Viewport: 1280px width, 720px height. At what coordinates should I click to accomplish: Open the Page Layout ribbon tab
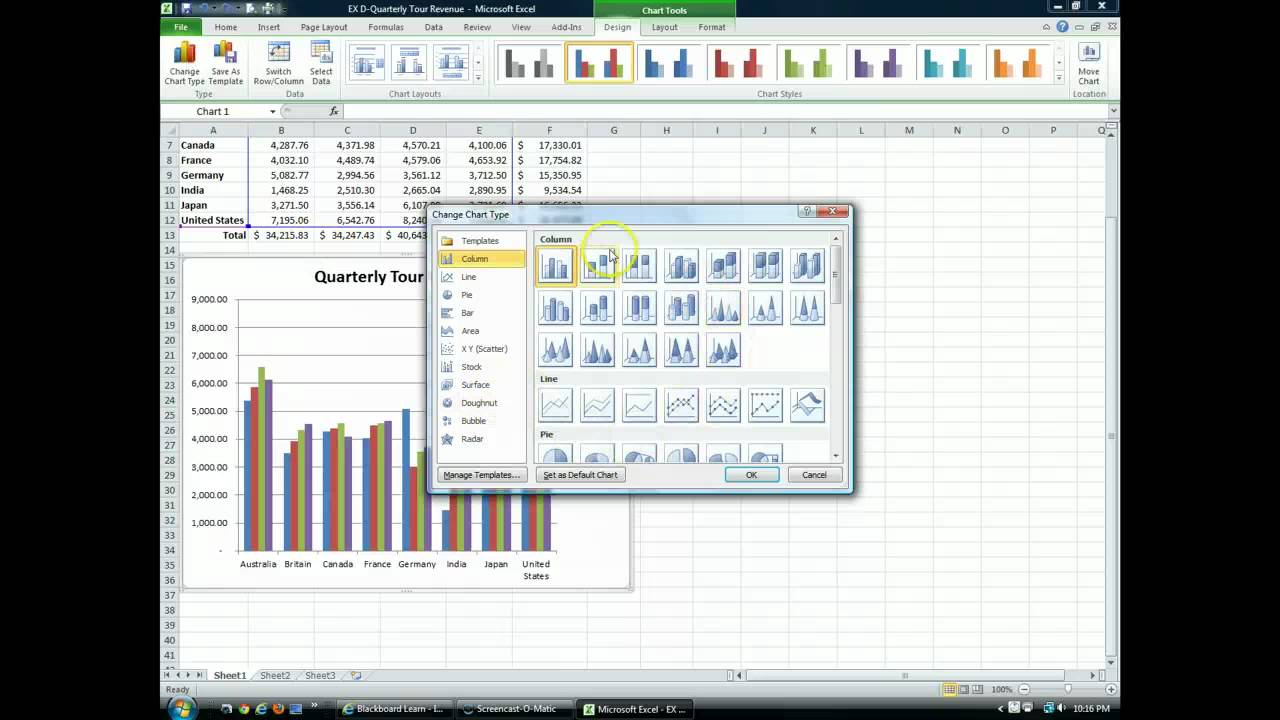click(324, 27)
